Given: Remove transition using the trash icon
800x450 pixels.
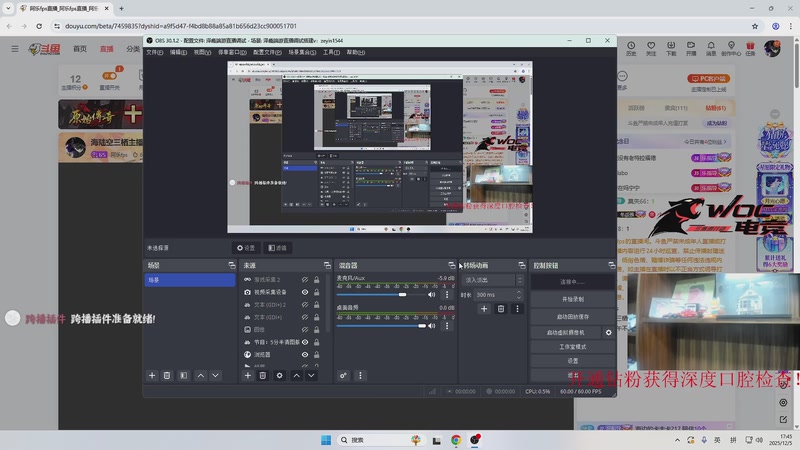Looking at the screenshot, I should (x=501, y=309).
